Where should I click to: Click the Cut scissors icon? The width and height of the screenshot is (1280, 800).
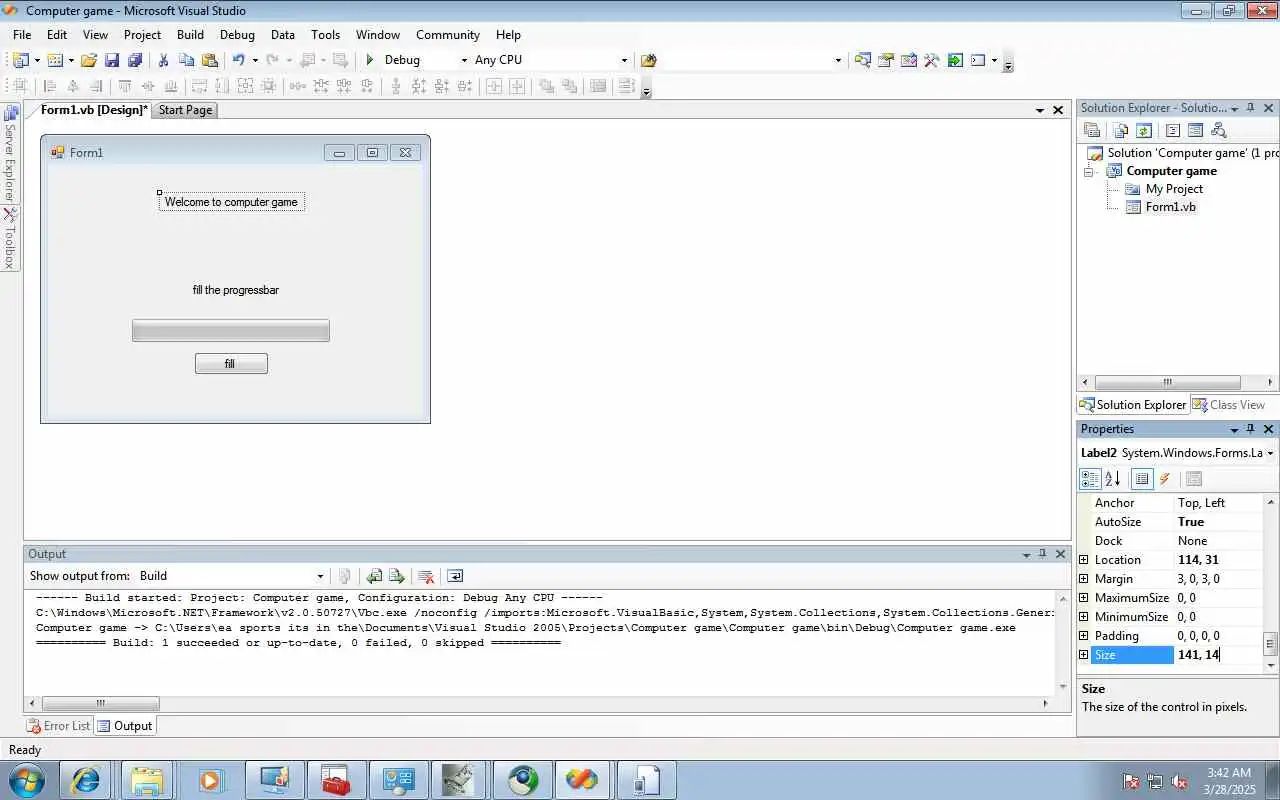tap(164, 60)
